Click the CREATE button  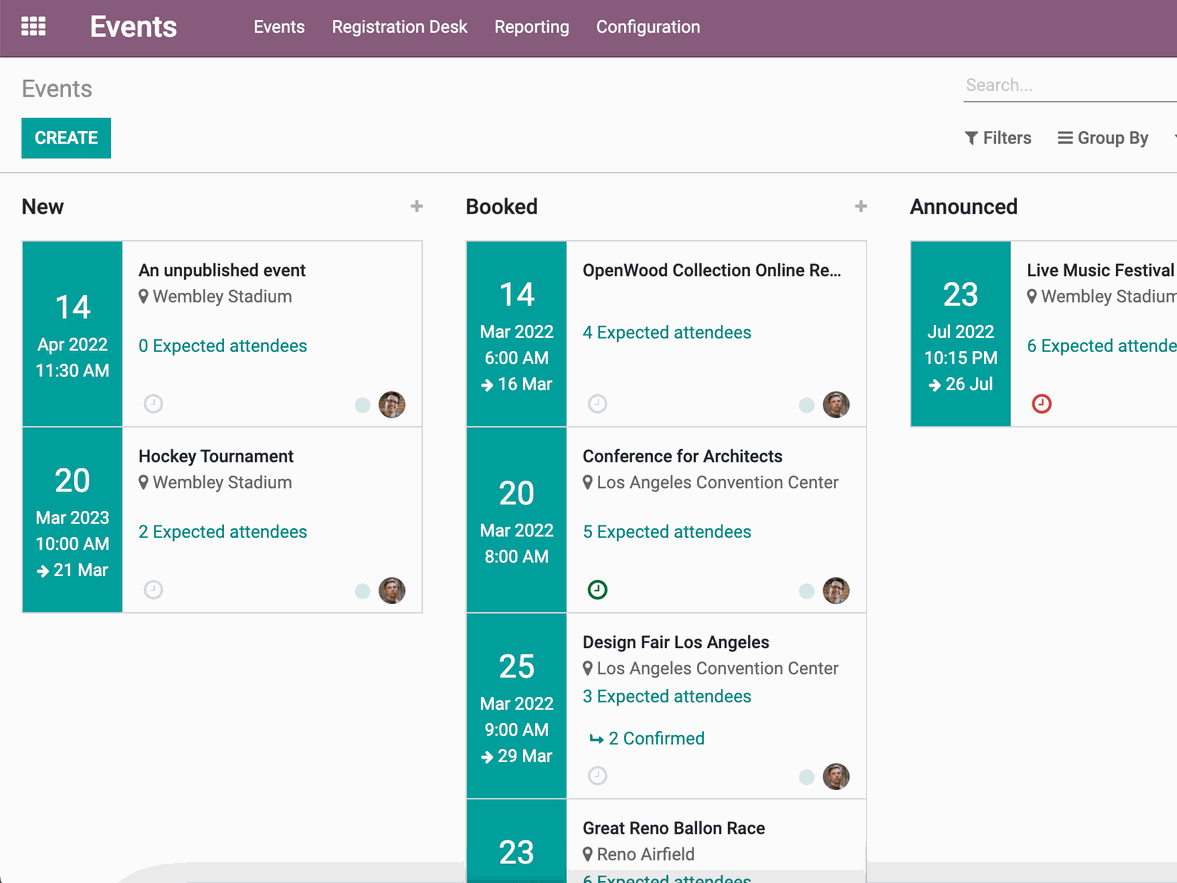click(x=66, y=137)
